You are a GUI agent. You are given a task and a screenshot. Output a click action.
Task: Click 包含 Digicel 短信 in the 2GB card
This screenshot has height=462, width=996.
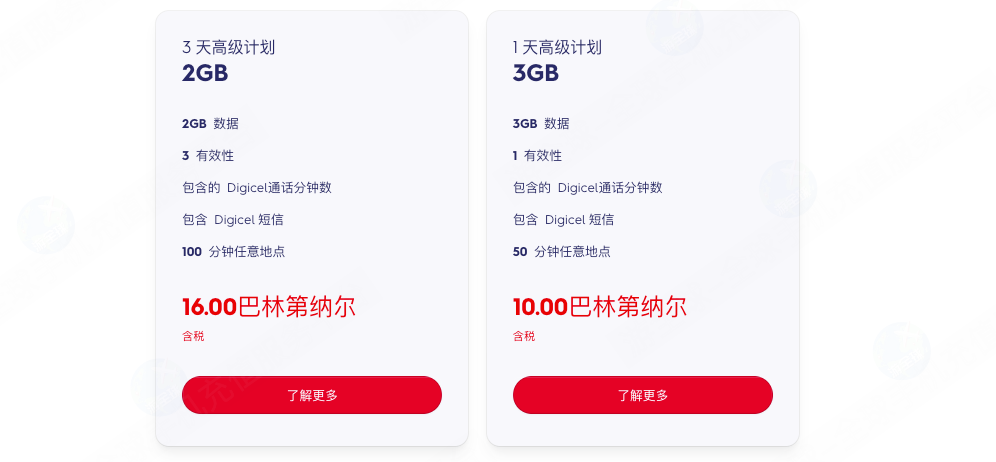[239, 220]
